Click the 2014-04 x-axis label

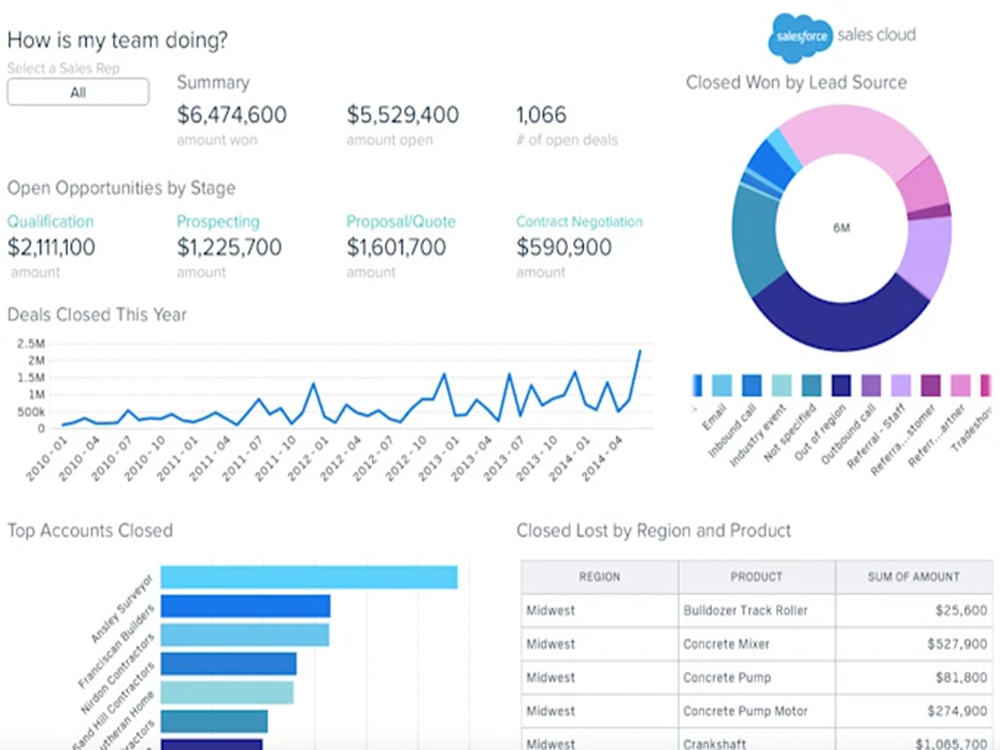point(602,459)
